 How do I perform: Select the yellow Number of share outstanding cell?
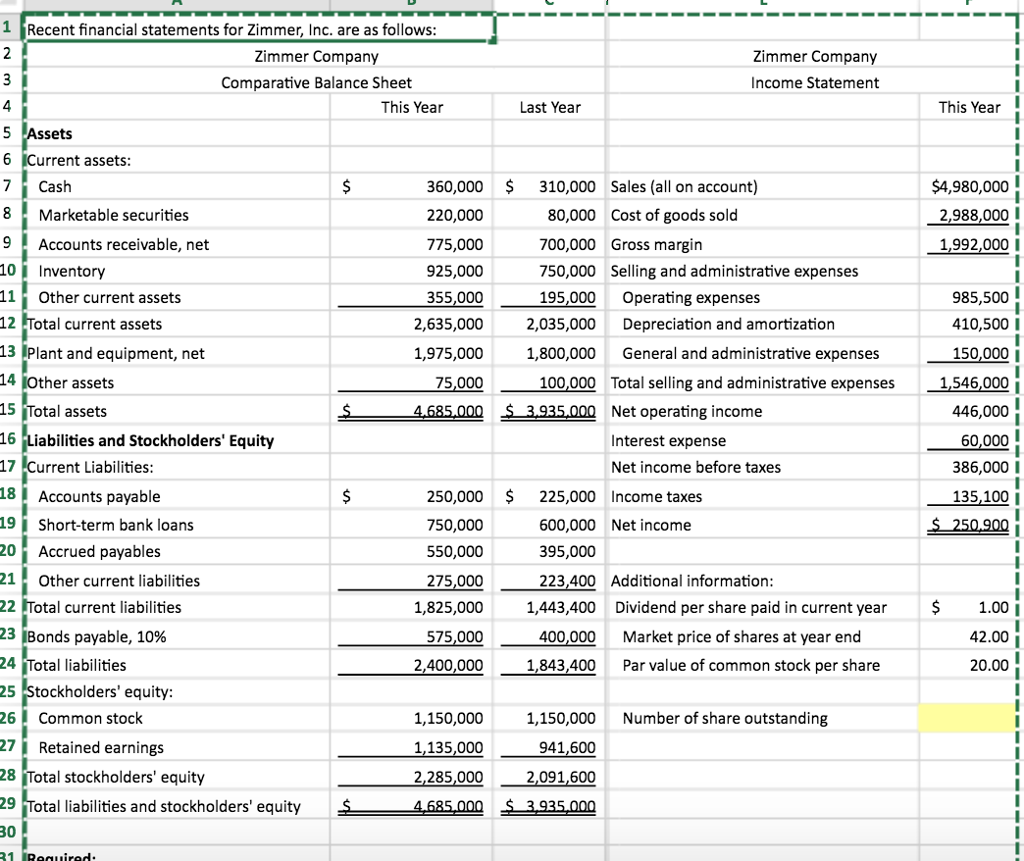(x=967, y=718)
